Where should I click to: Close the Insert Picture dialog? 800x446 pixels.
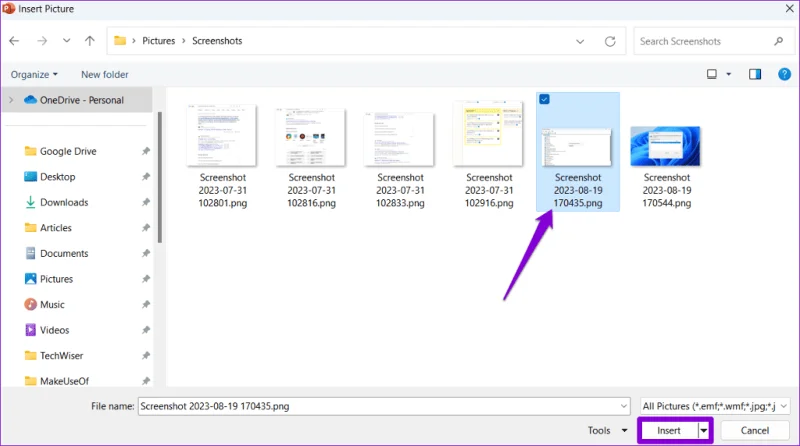(789, 9)
